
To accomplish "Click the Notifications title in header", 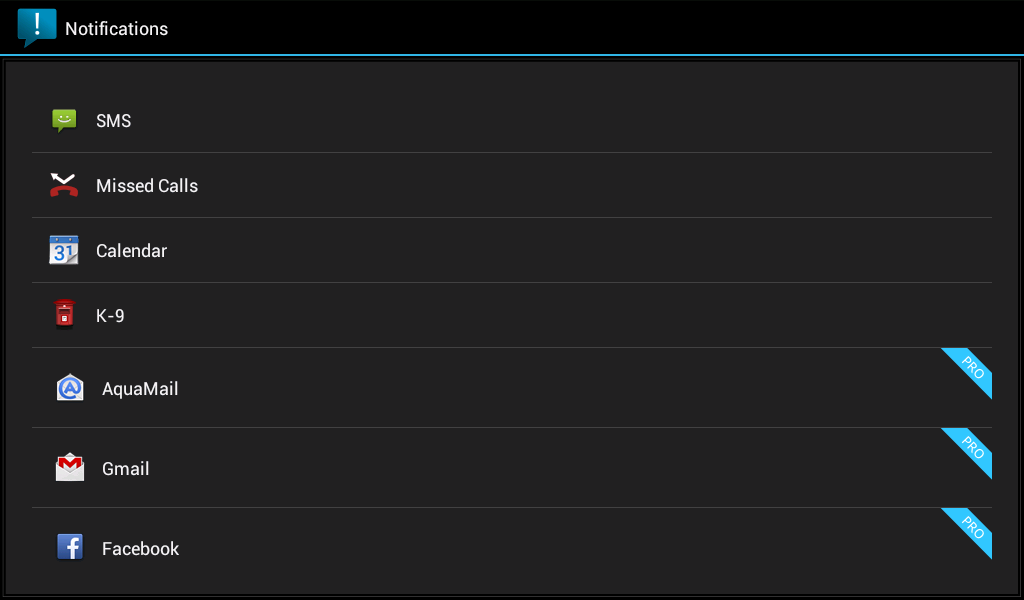I will [116, 28].
